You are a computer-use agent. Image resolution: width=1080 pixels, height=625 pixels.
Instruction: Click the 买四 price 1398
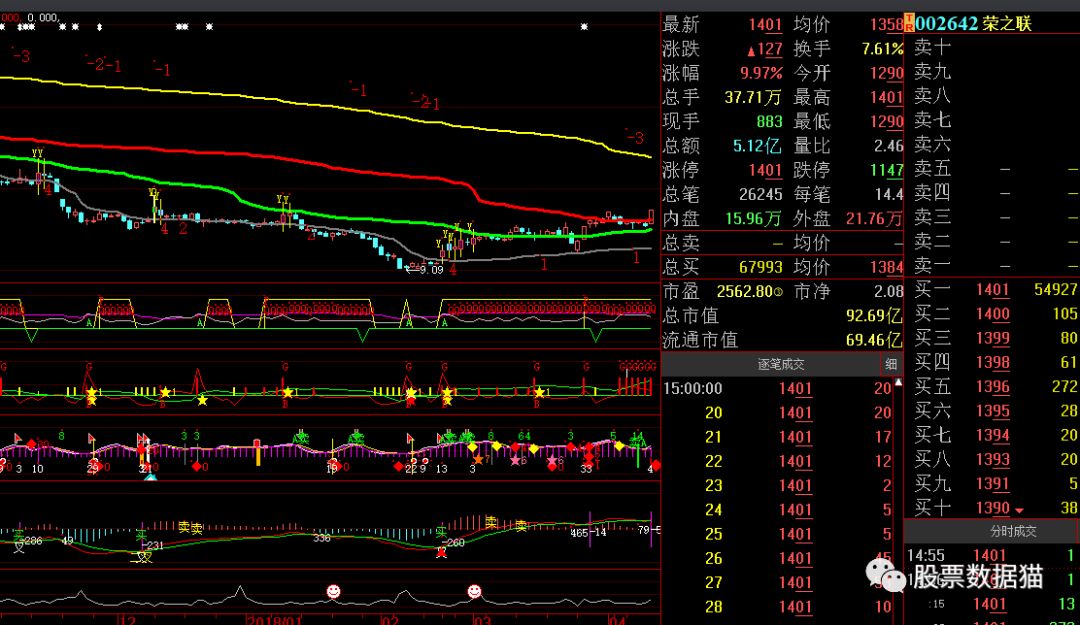993,362
